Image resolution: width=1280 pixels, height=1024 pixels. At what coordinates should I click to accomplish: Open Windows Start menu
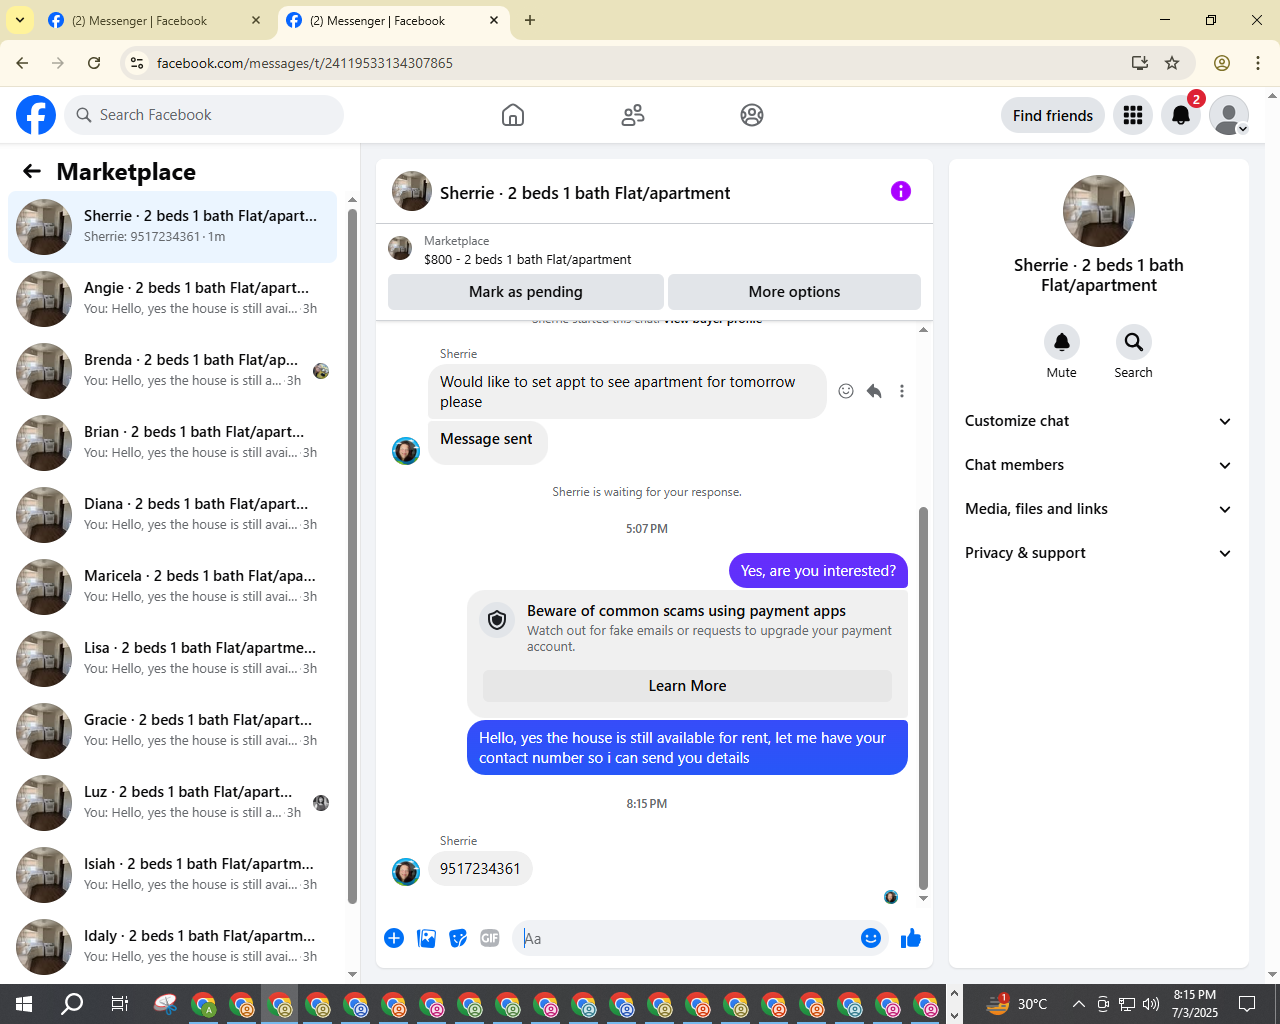coord(24,1004)
